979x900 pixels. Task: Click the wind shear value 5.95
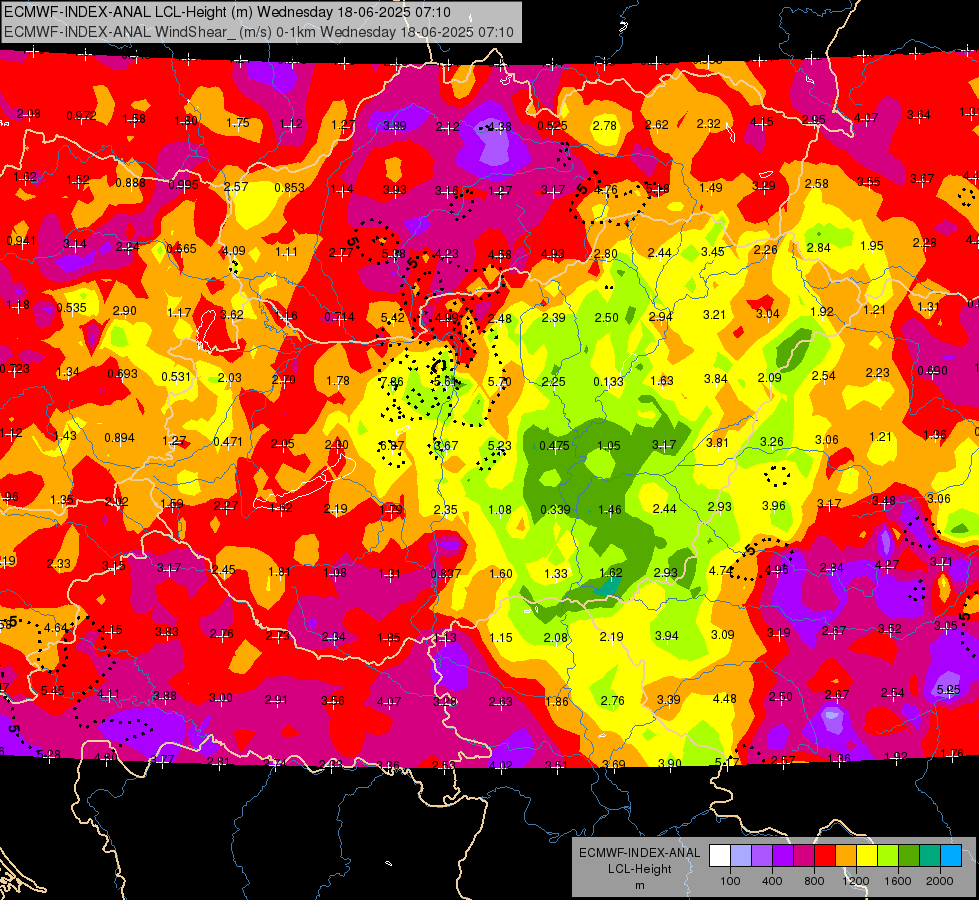[948, 690]
